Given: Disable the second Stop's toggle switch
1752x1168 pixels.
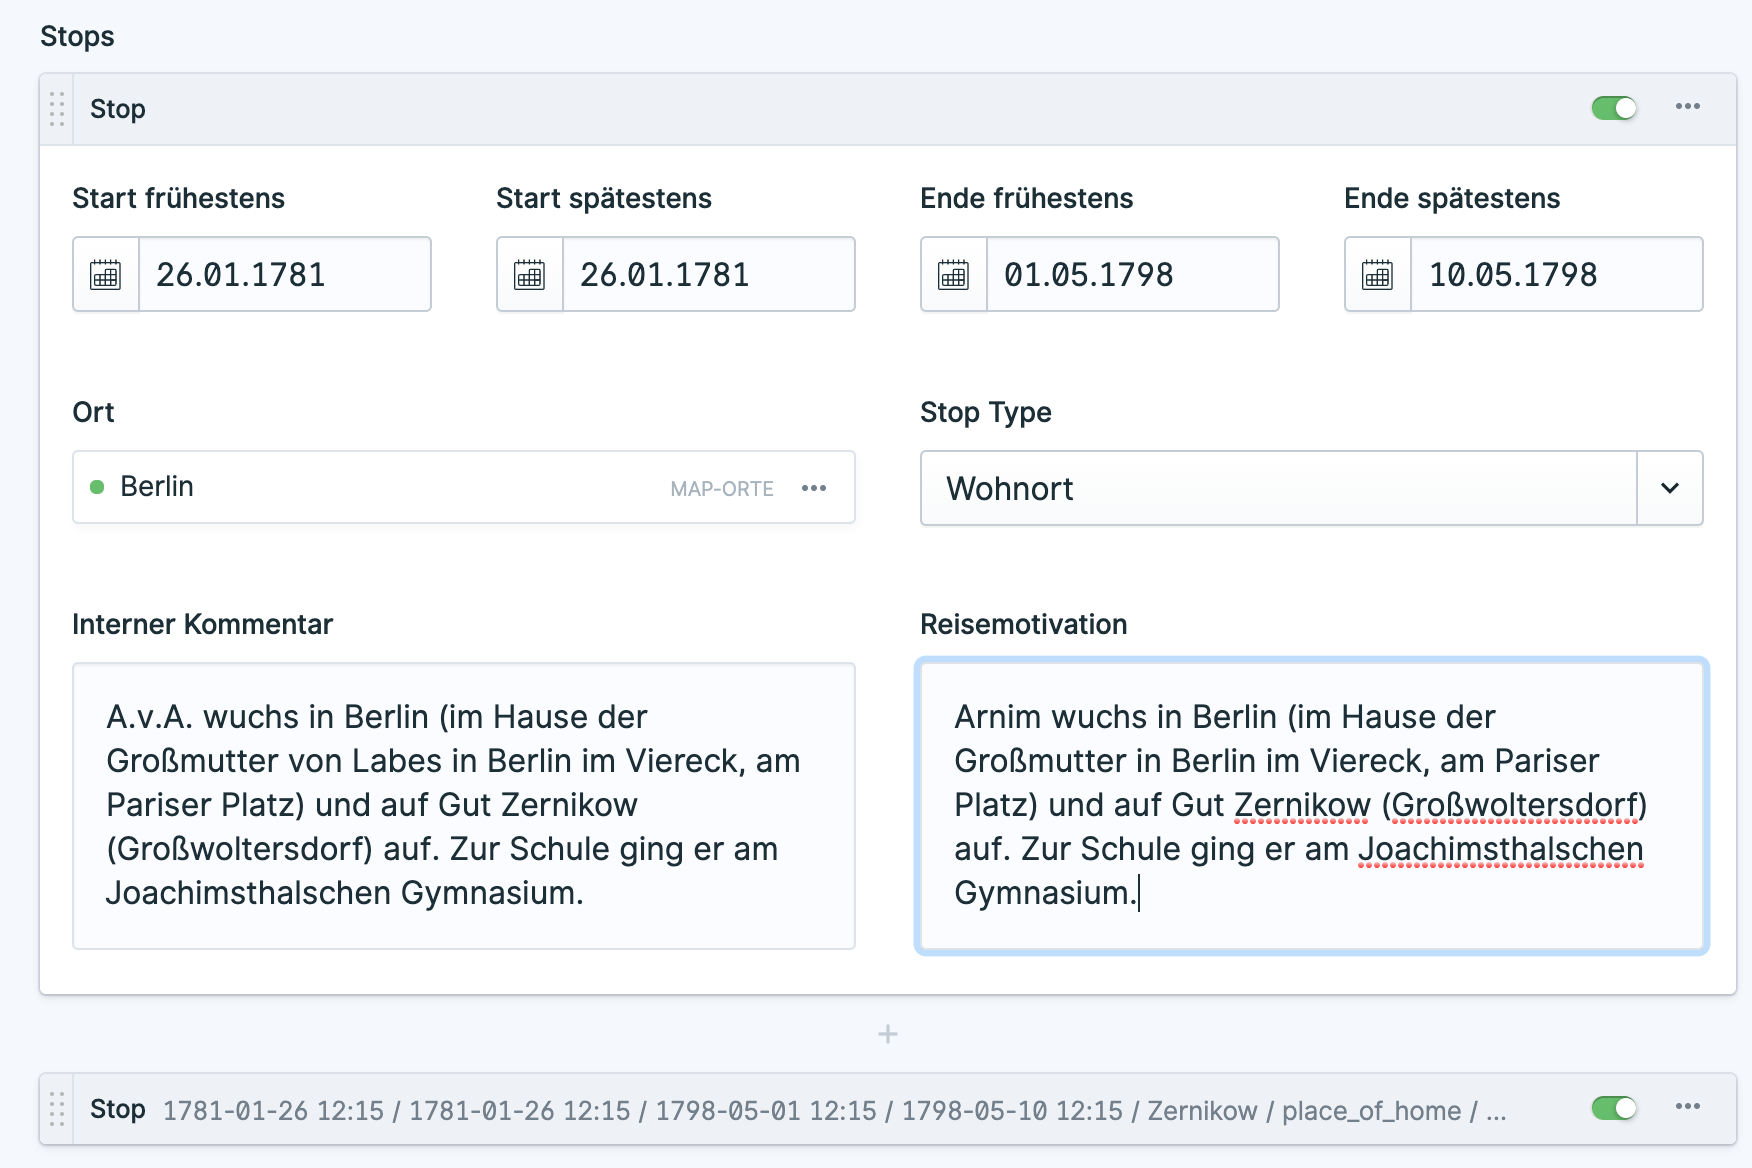Looking at the screenshot, I should tap(1612, 1107).
